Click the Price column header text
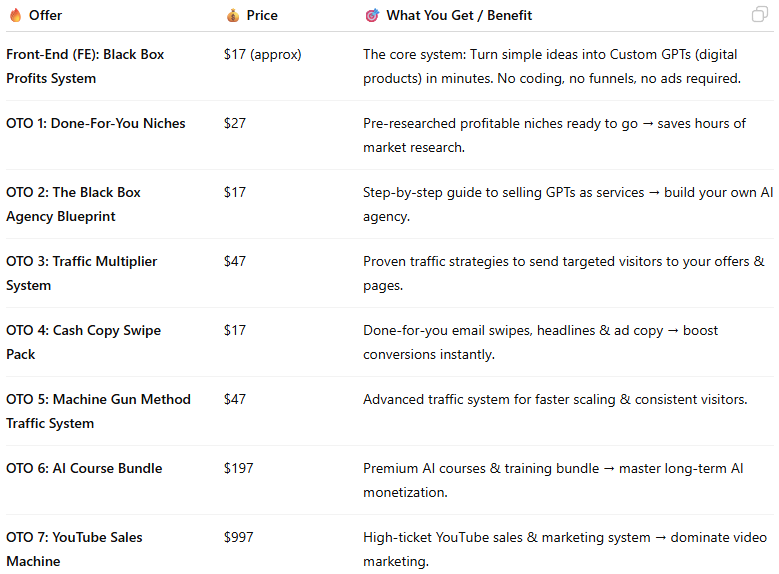 click(262, 15)
